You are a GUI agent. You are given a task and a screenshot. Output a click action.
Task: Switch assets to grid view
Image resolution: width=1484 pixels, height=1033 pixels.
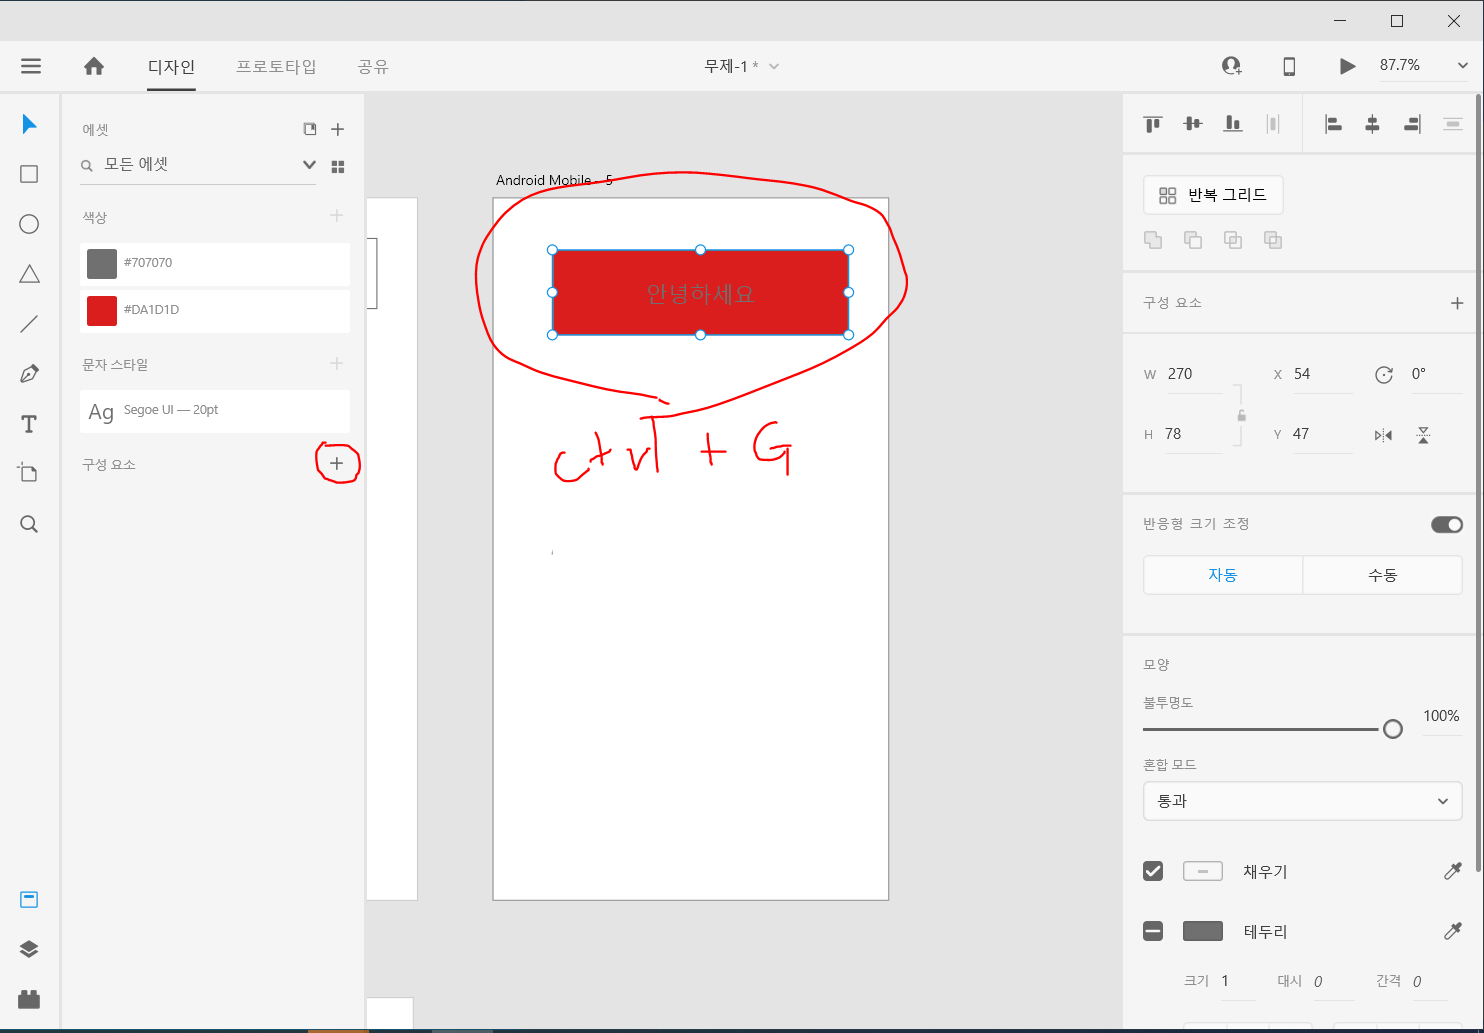338,167
